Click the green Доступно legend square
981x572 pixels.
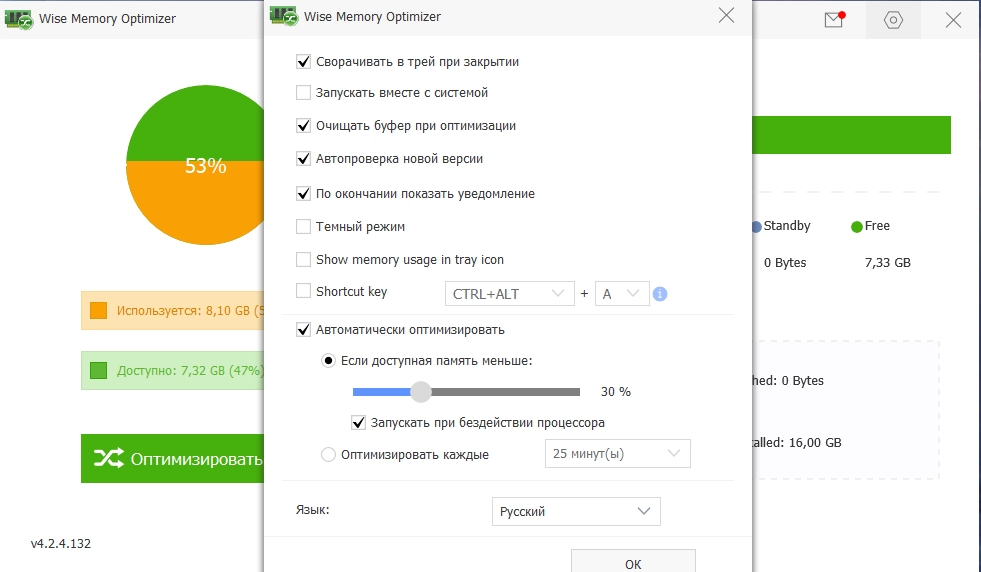pos(98,370)
